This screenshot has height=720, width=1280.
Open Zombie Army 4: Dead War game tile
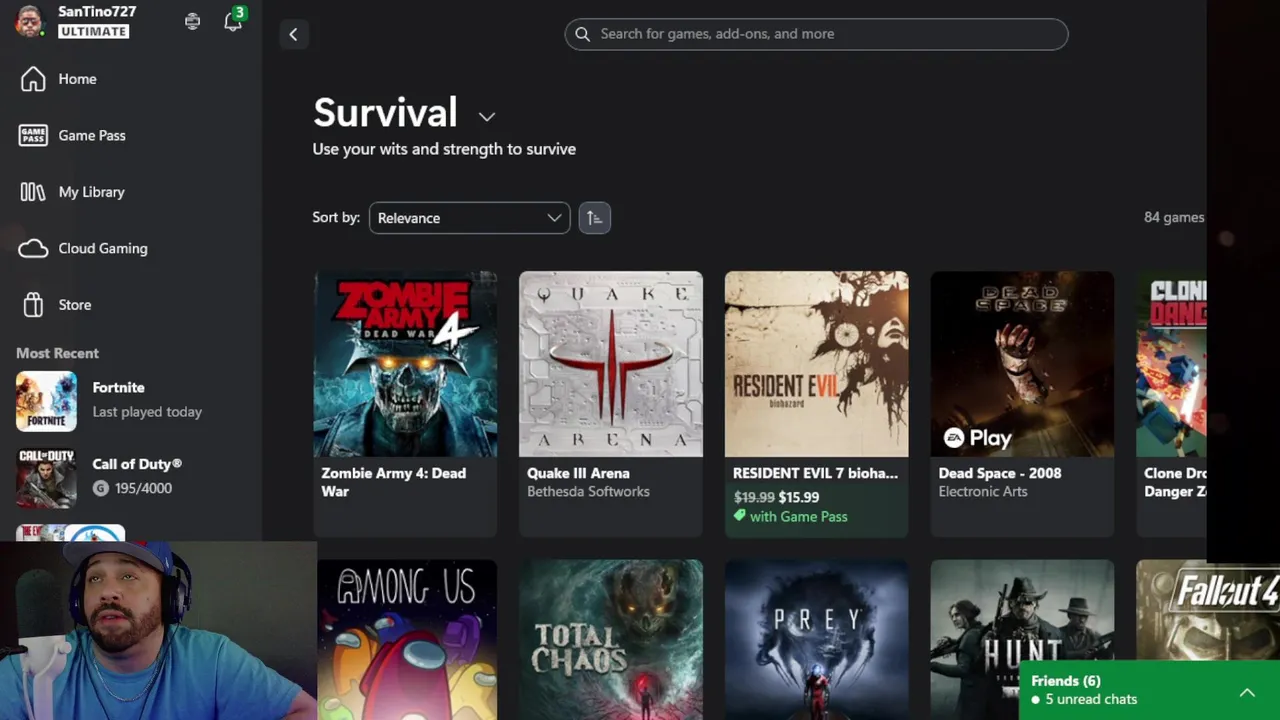[405, 404]
